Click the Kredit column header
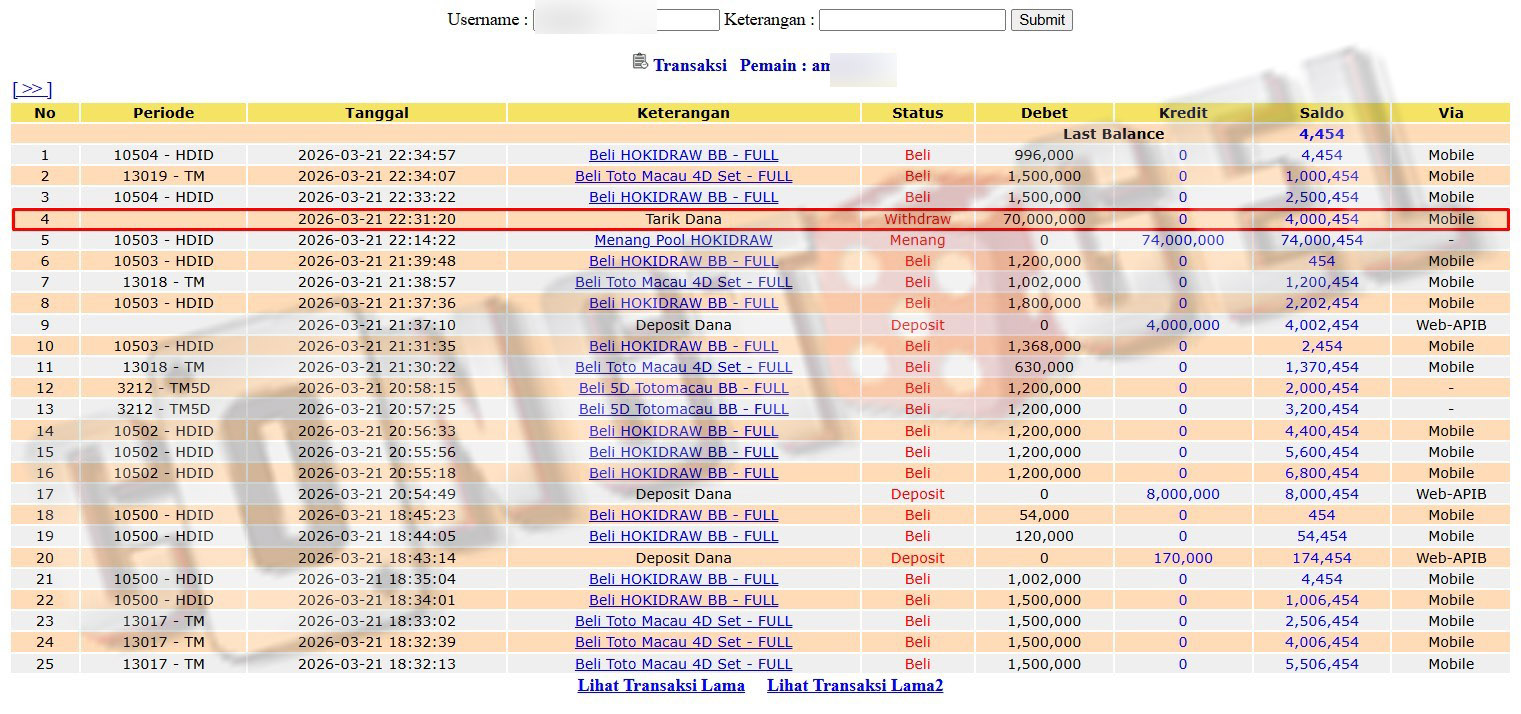This screenshot has height=714, width=1521. 1183,113
